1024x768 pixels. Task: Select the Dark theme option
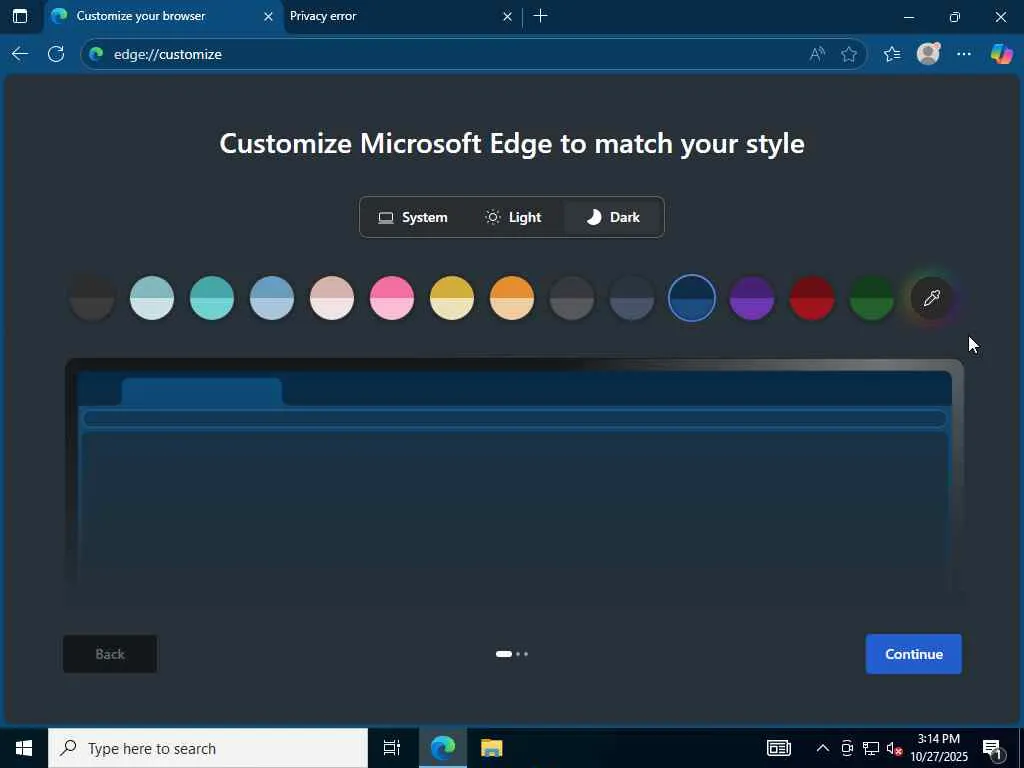tap(613, 217)
